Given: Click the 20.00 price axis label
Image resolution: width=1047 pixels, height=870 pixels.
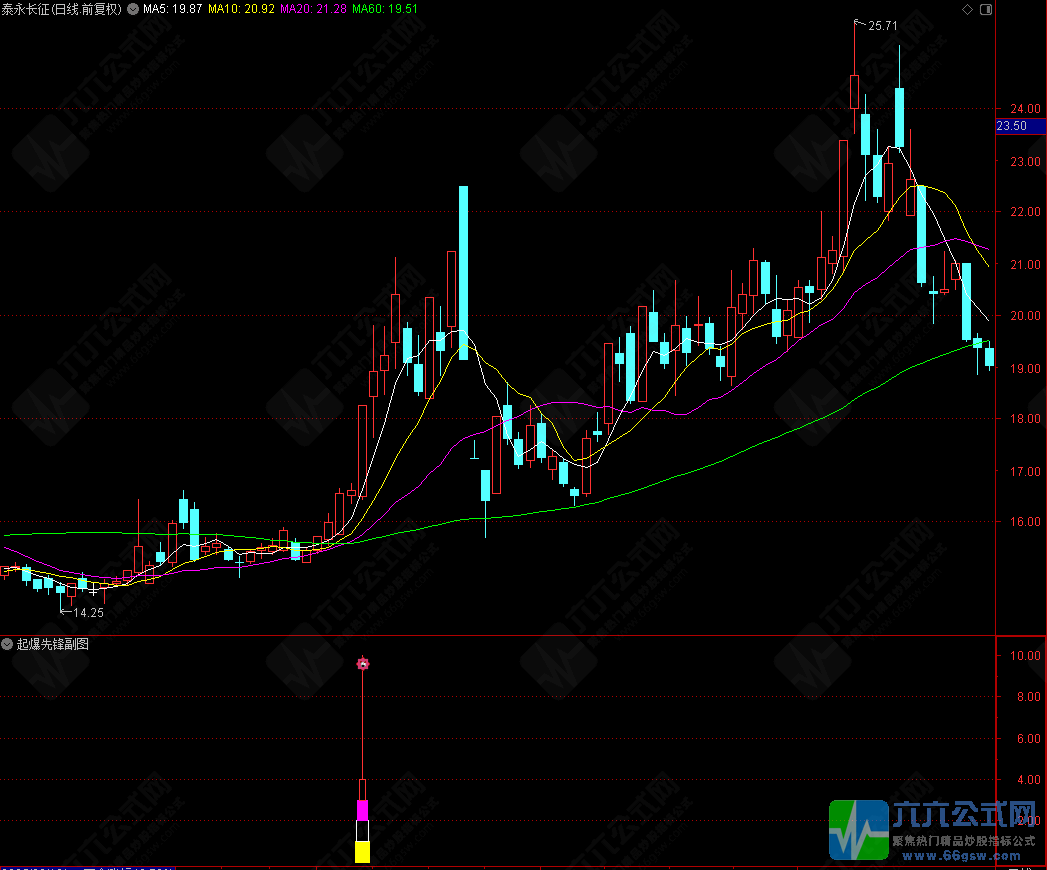Looking at the screenshot, I should pyautogui.click(x=1025, y=316).
